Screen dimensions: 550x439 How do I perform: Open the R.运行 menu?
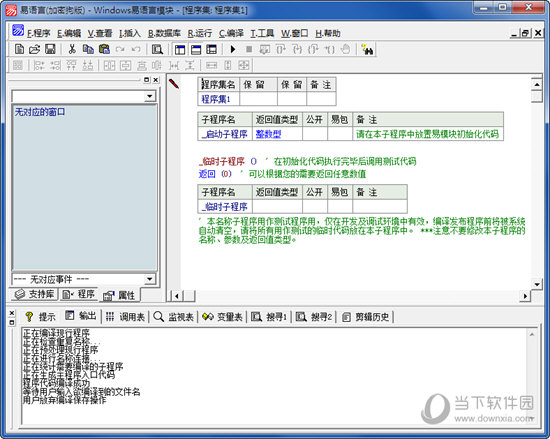pyautogui.click(x=200, y=34)
